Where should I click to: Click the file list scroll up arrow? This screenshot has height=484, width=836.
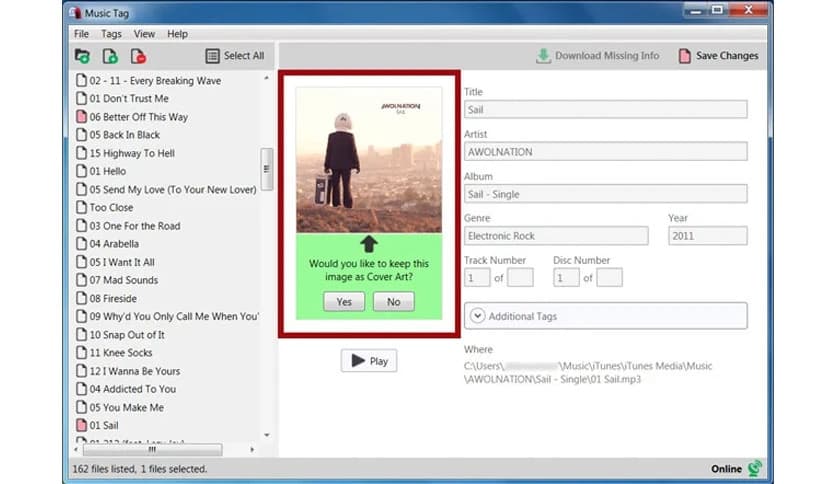tap(267, 78)
